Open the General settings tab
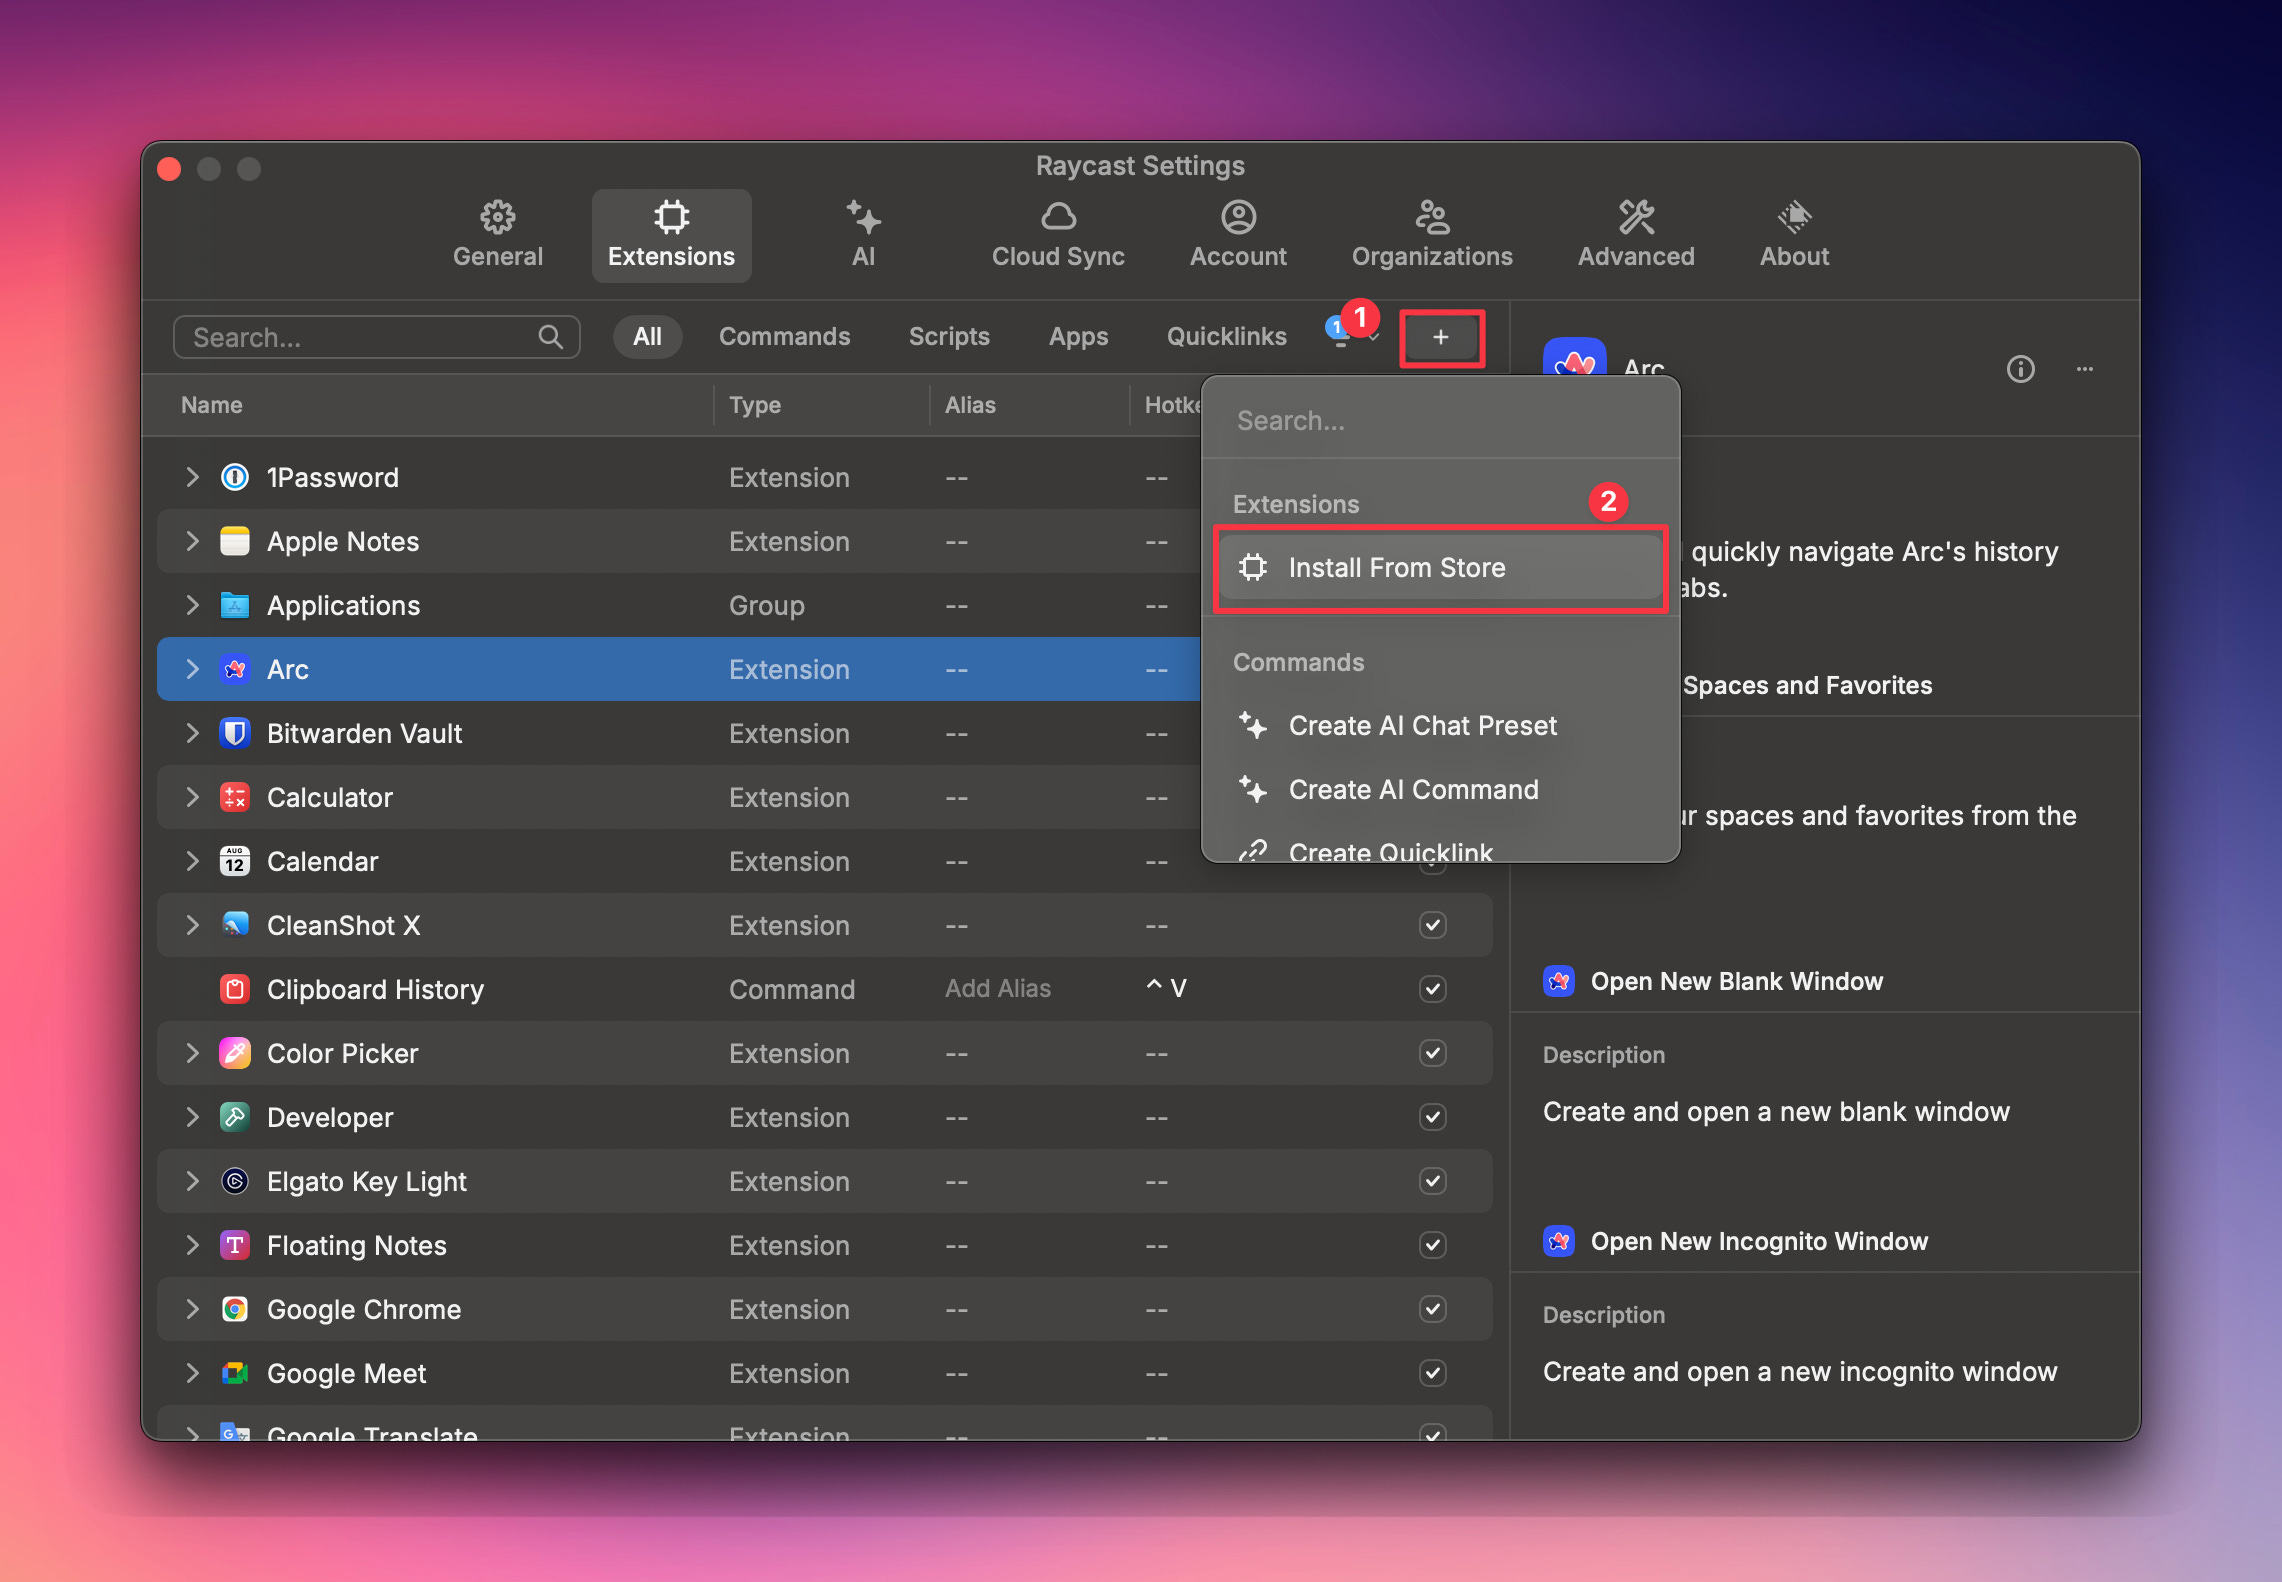The width and height of the screenshot is (2282, 1582). click(x=497, y=235)
